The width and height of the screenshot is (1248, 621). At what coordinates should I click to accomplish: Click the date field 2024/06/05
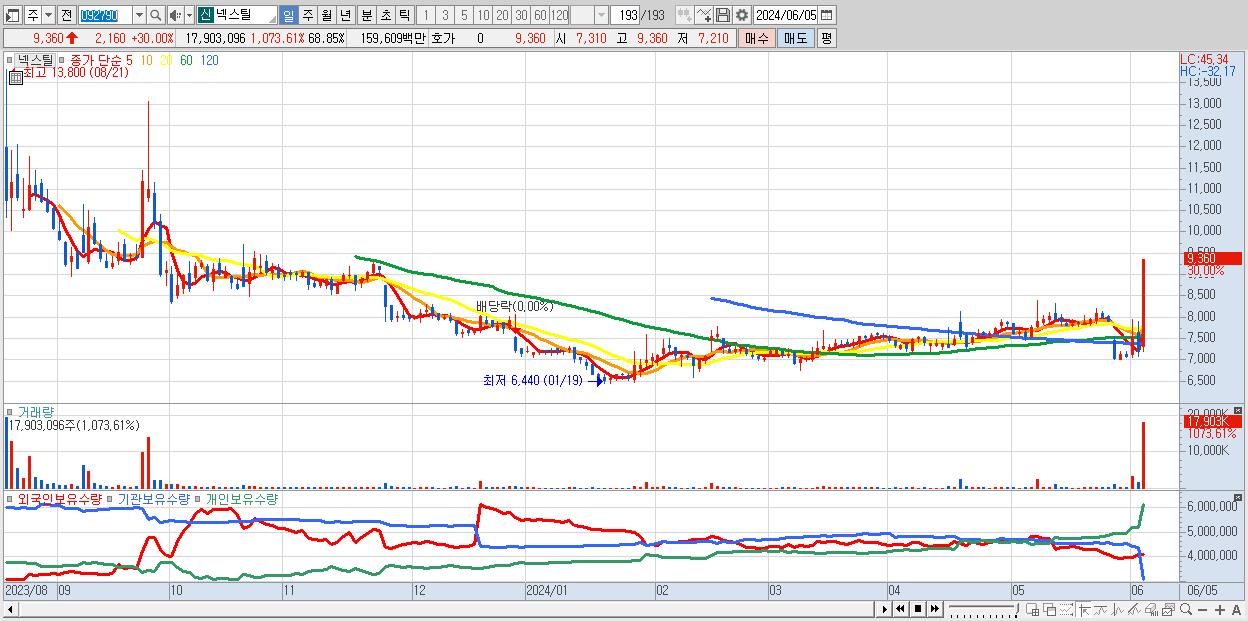[785, 15]
